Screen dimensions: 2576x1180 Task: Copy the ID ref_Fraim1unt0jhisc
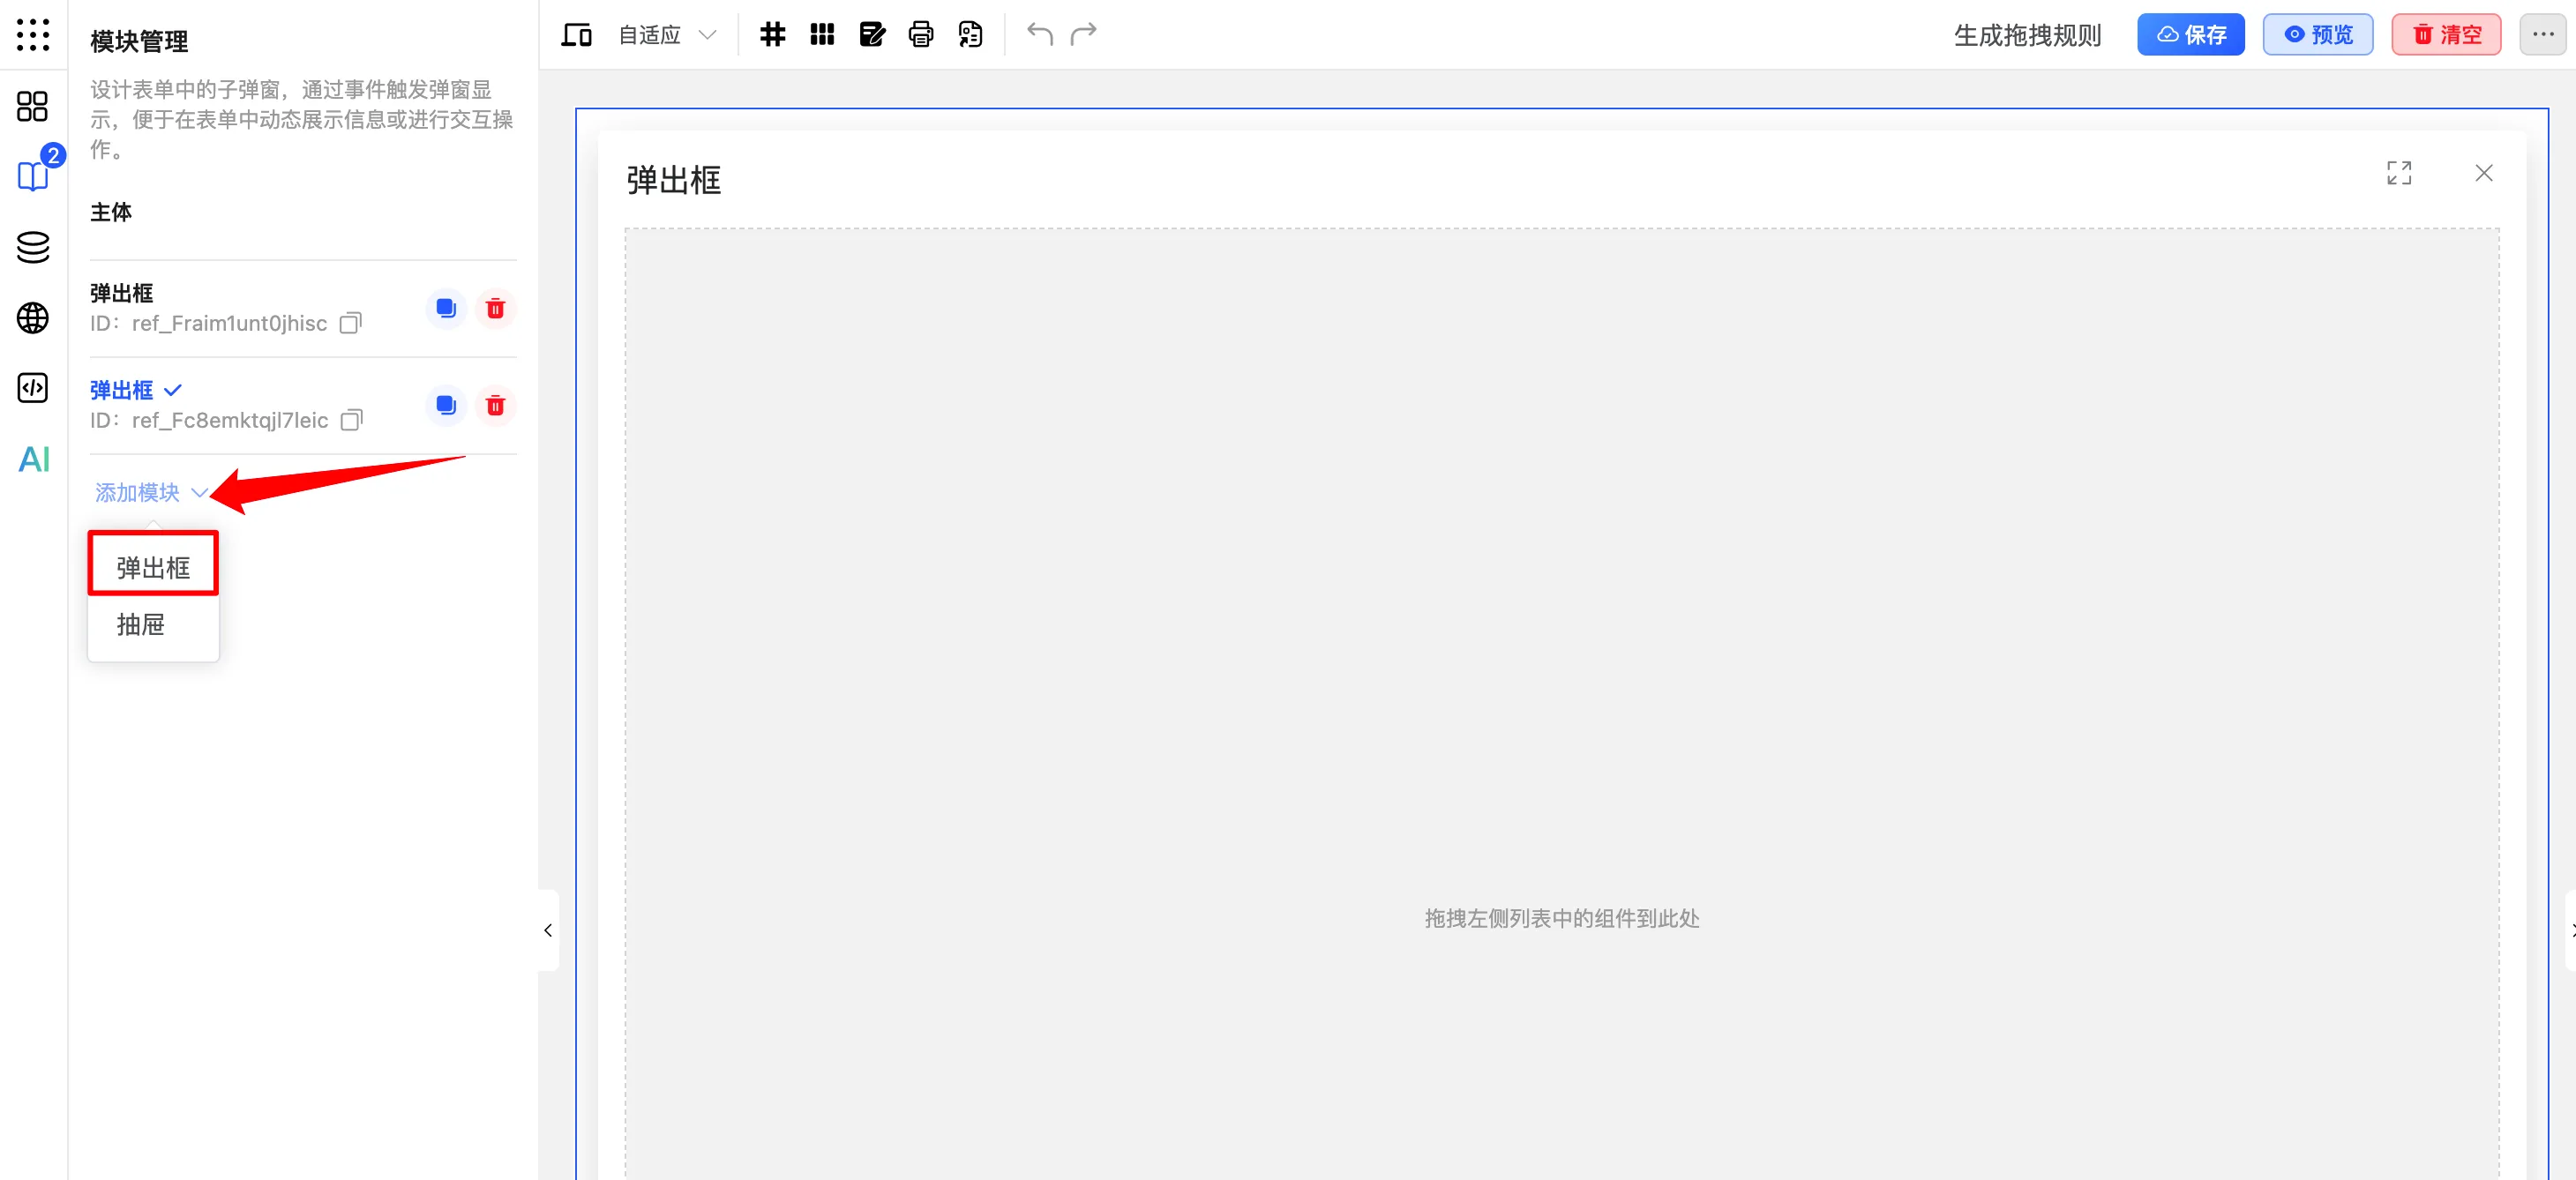[x=350, y=323]
